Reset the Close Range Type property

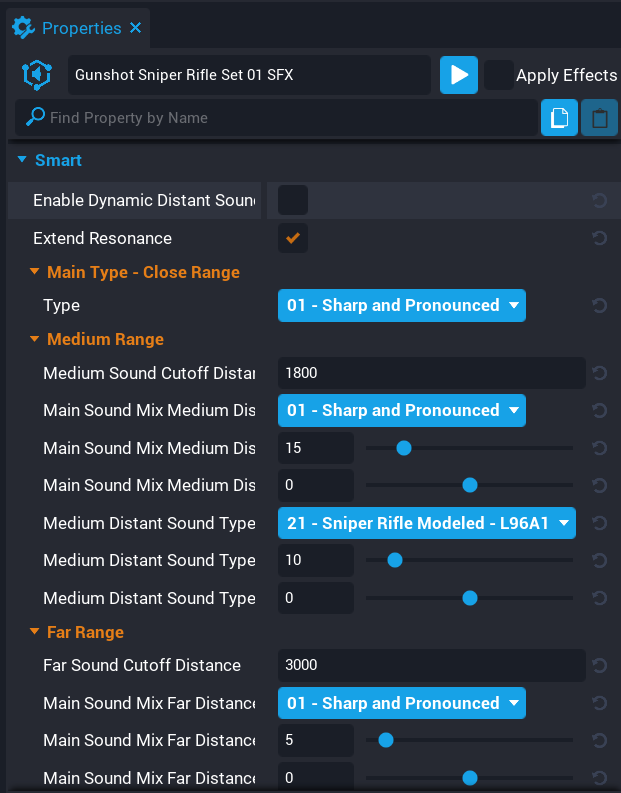599,306
